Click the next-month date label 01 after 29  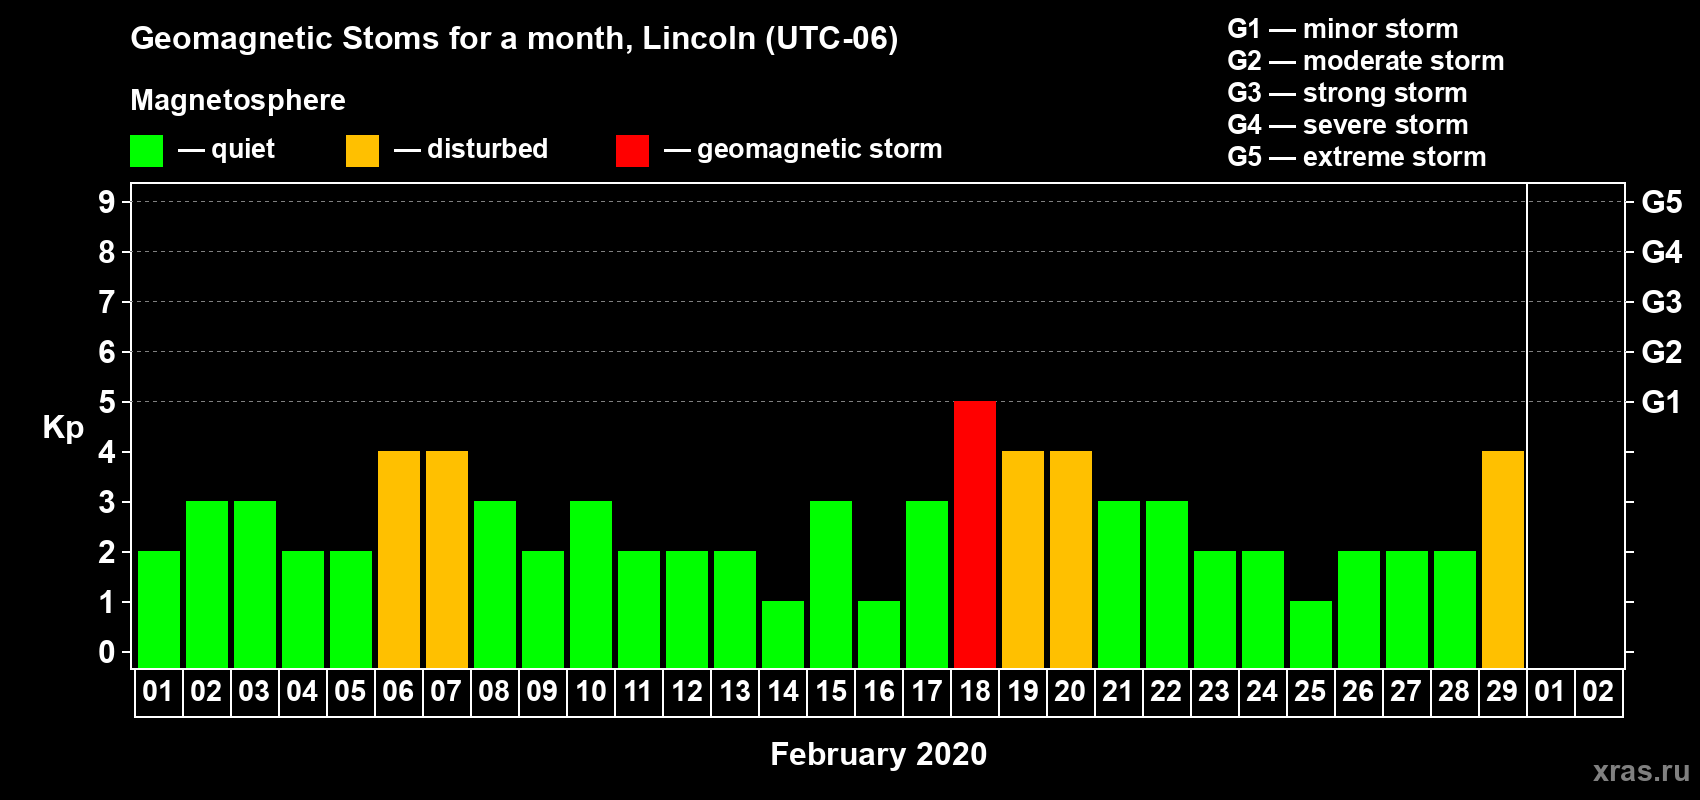pyautogui.click(x=1551, y=691)
